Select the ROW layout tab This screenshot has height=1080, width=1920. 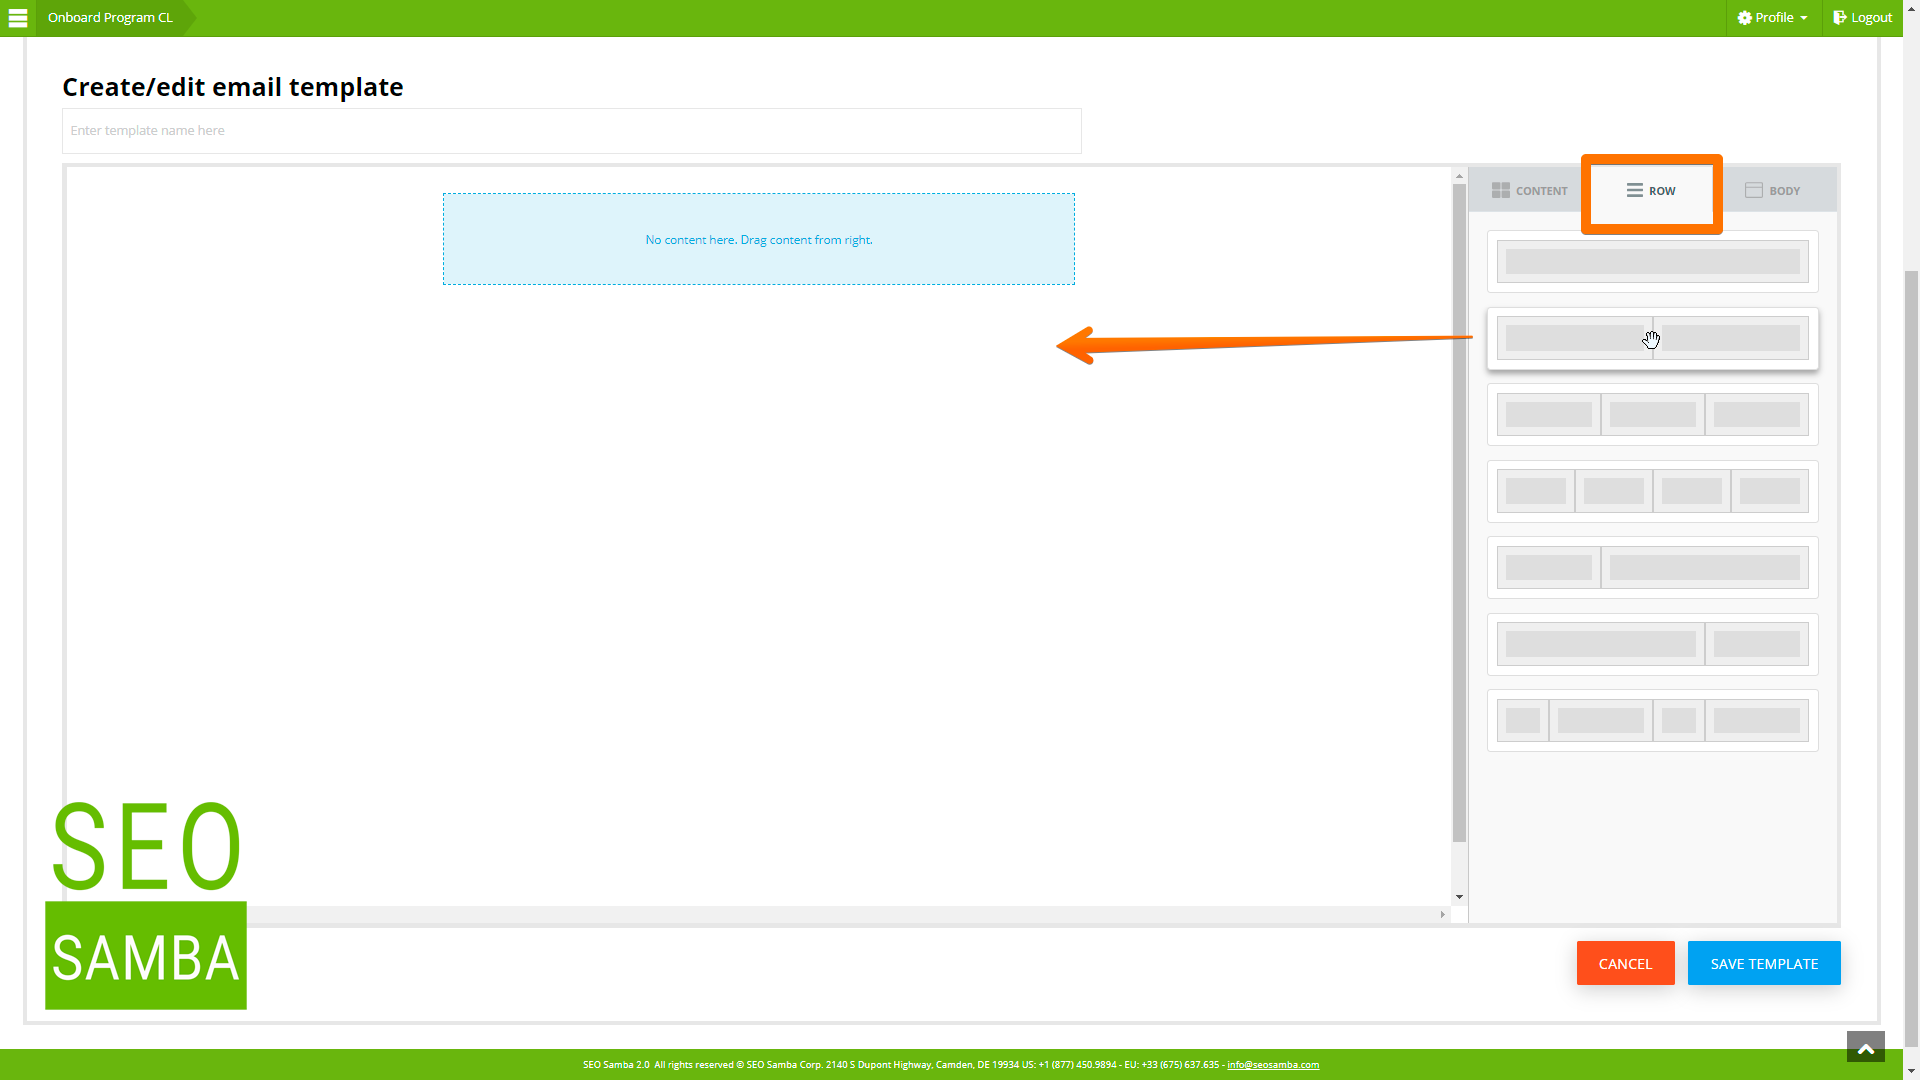[1651, 191]
